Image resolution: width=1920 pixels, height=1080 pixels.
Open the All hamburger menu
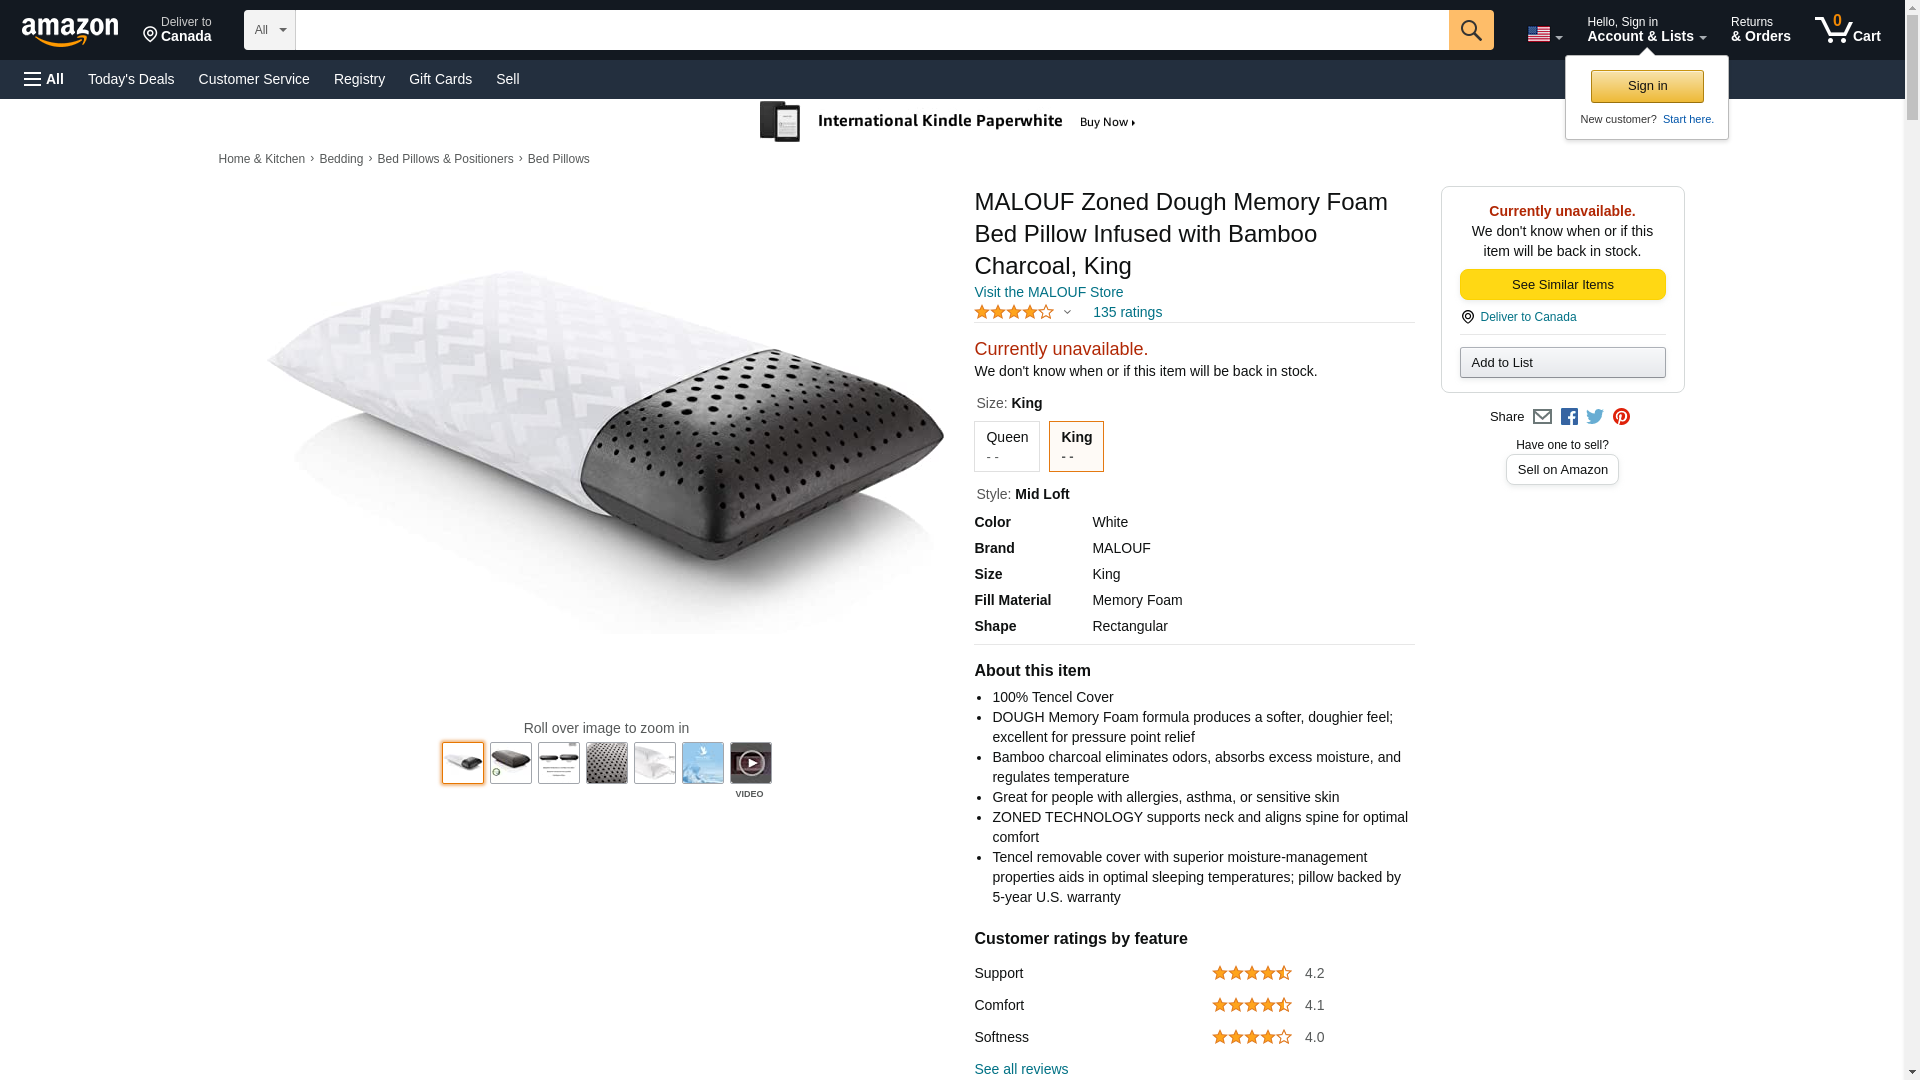pos(44,79)
